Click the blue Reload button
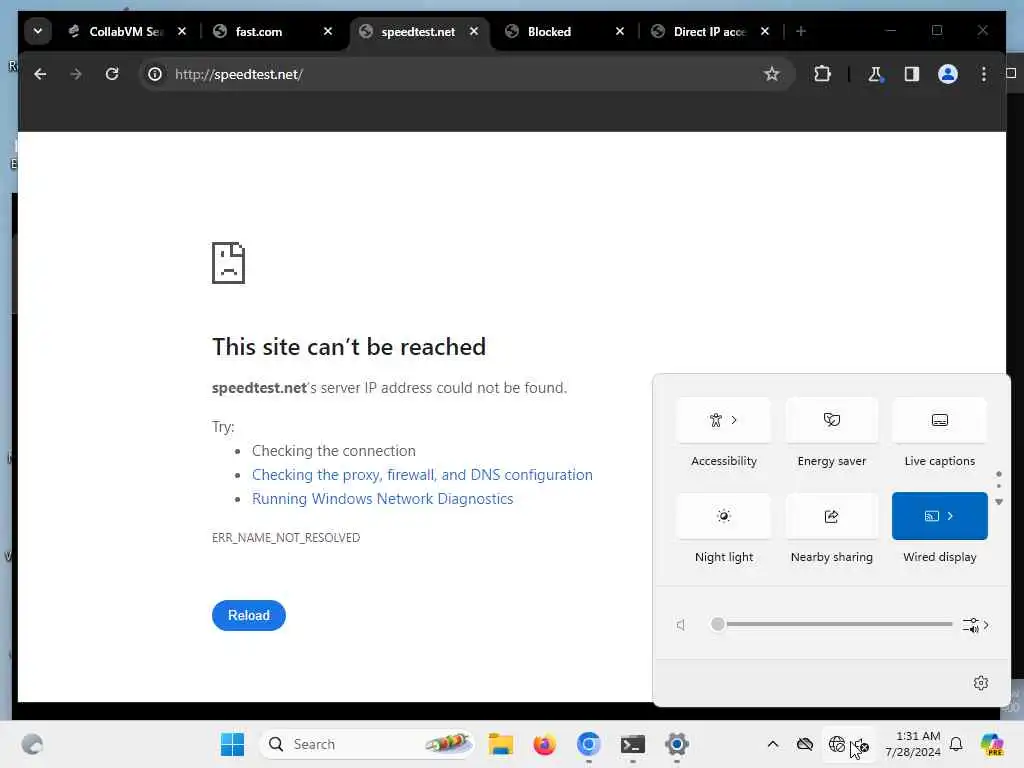Screen dimensions: 1024x768 (249, 615)
